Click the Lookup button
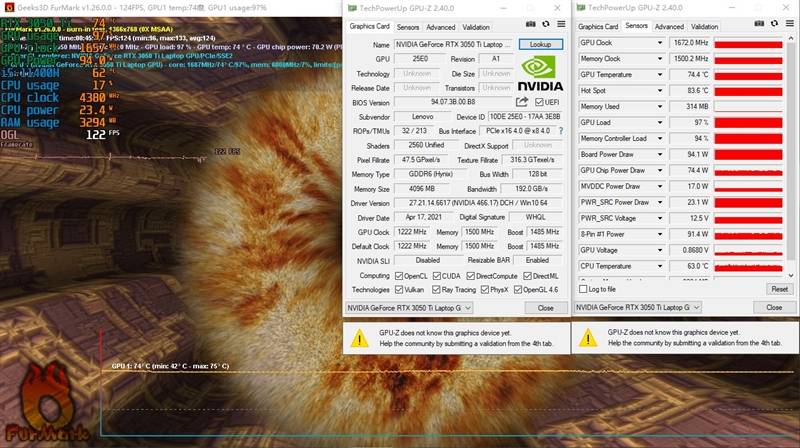 (x=540, y=44)
